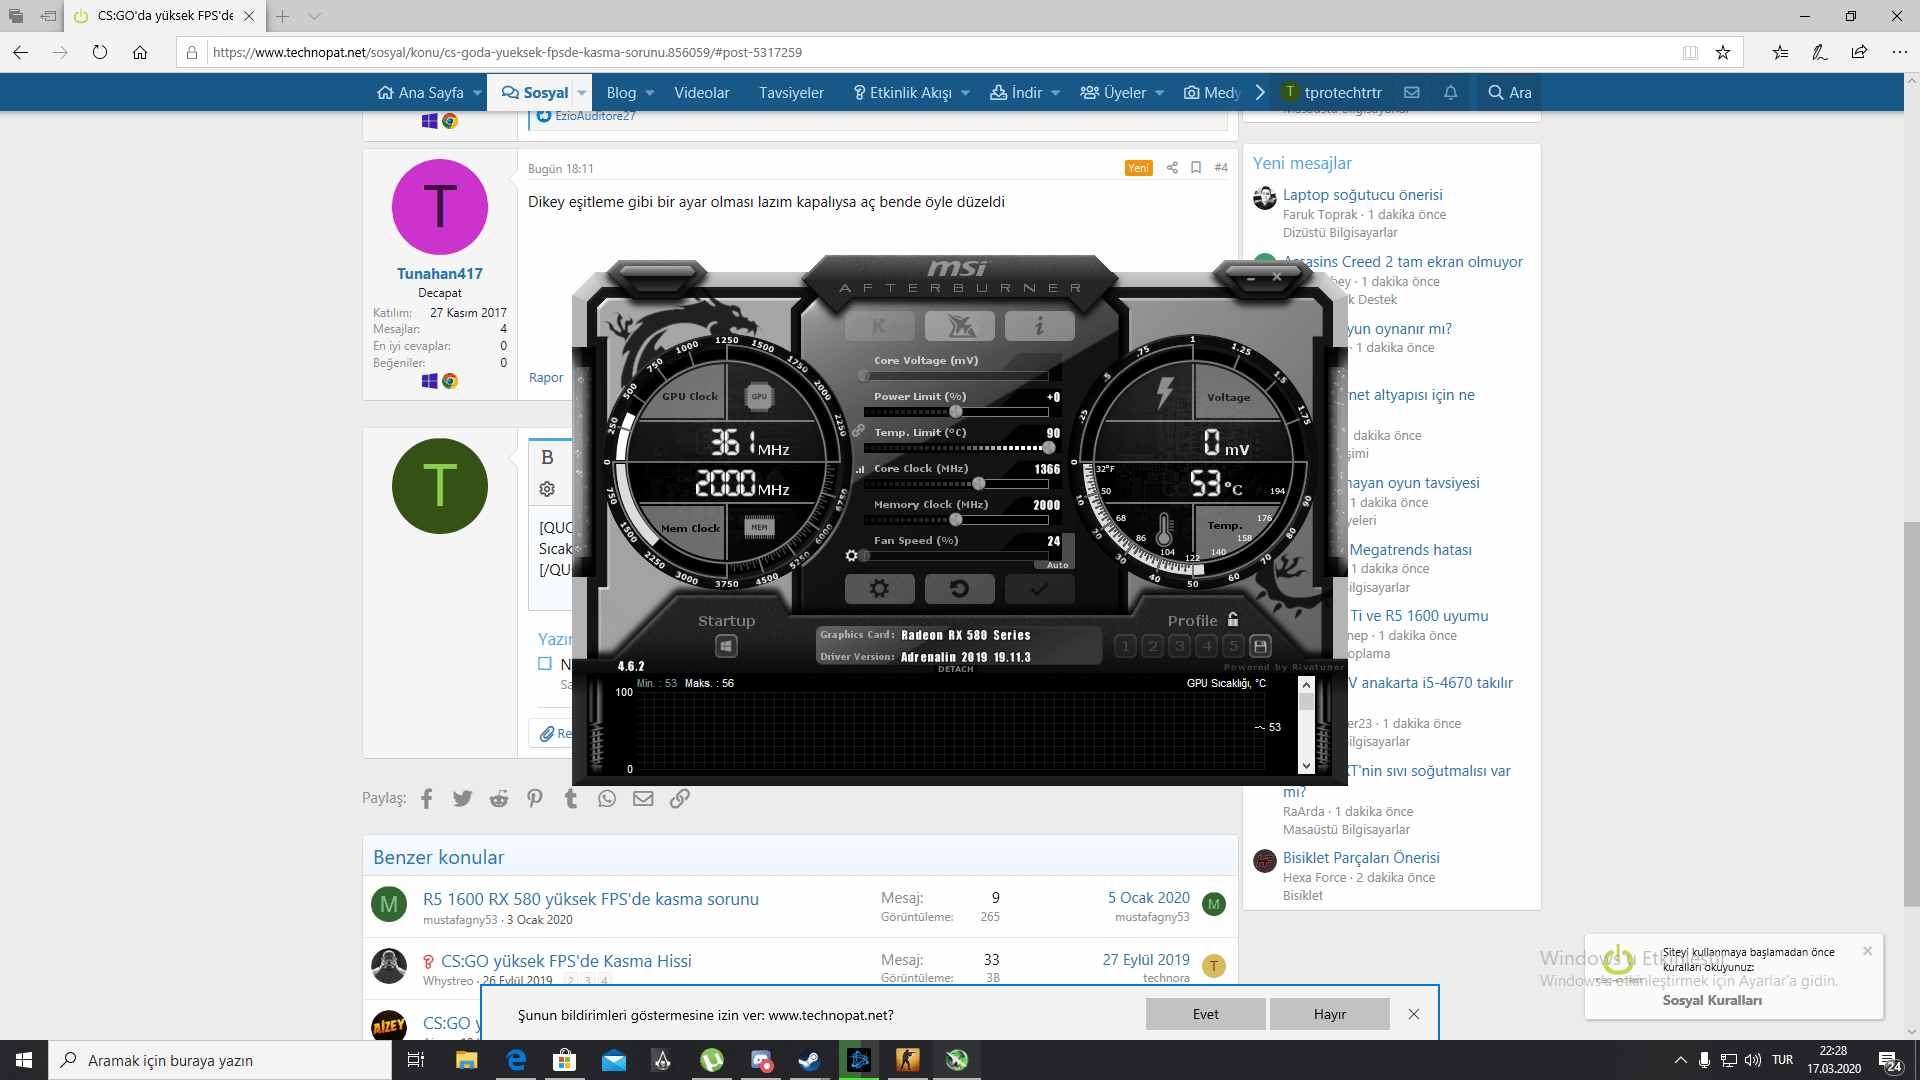Click the Afterburner information button
This screenshot has width=1920, height=1080.
tap(1039, 326)
